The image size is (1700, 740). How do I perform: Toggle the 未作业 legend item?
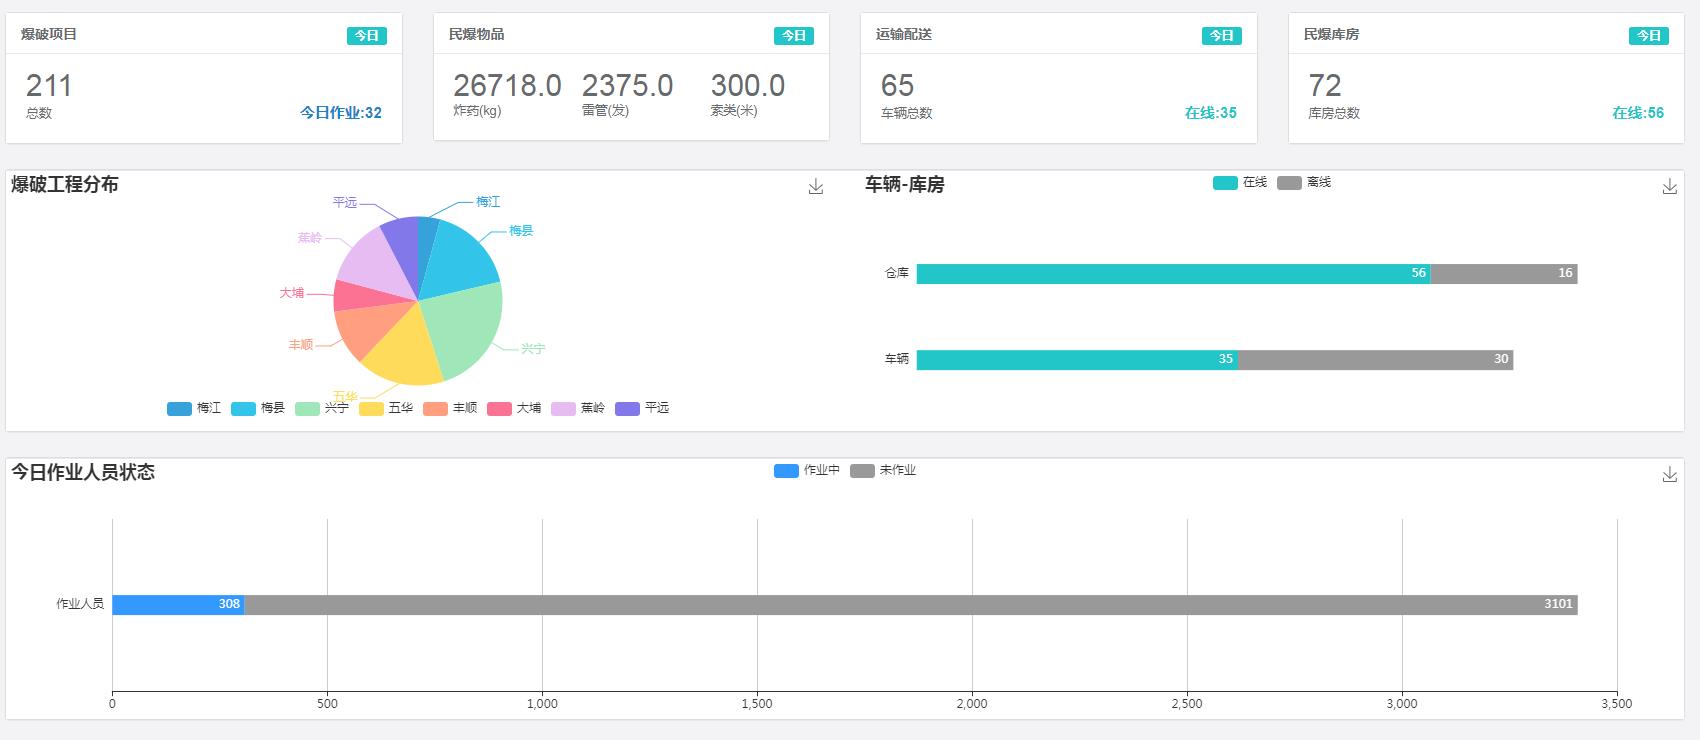pos(883,470)
